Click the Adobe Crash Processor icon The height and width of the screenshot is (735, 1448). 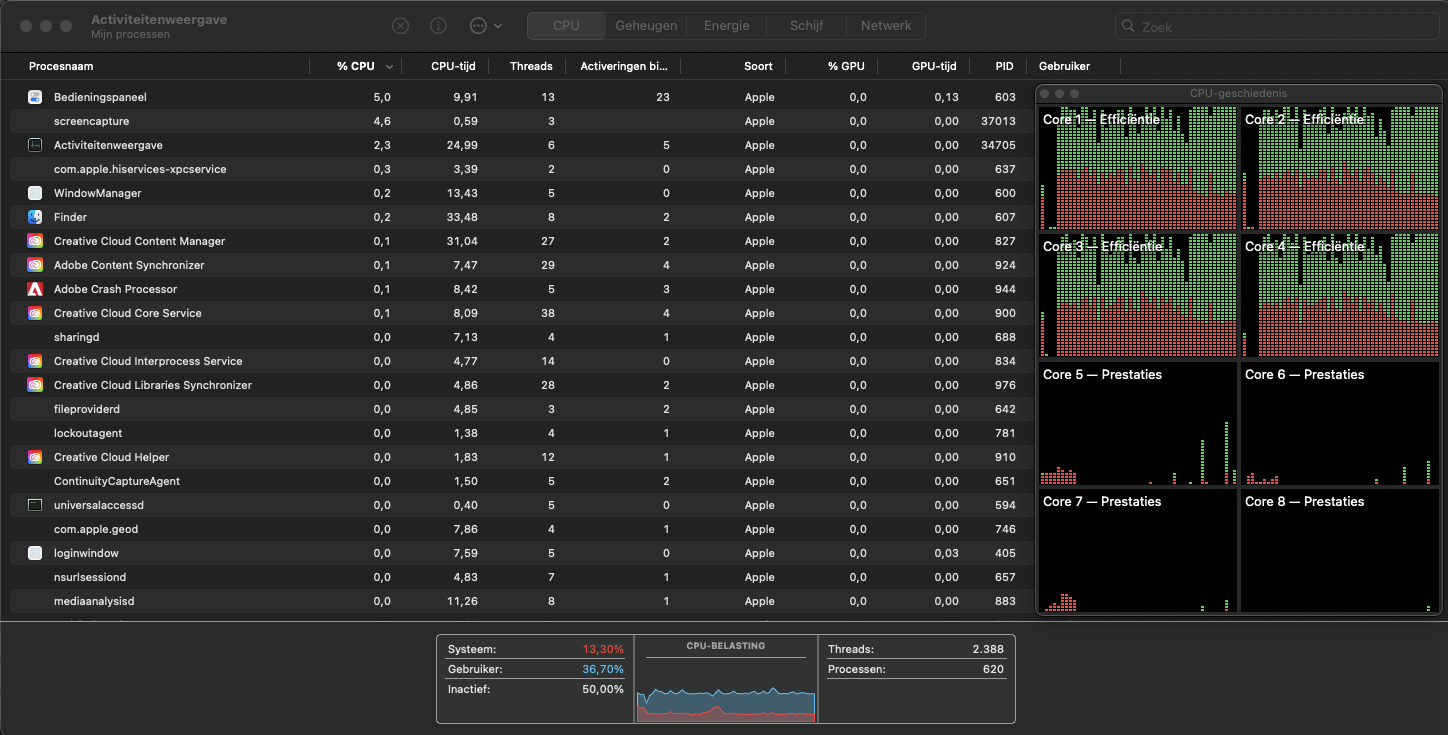[x=35, y=289]
